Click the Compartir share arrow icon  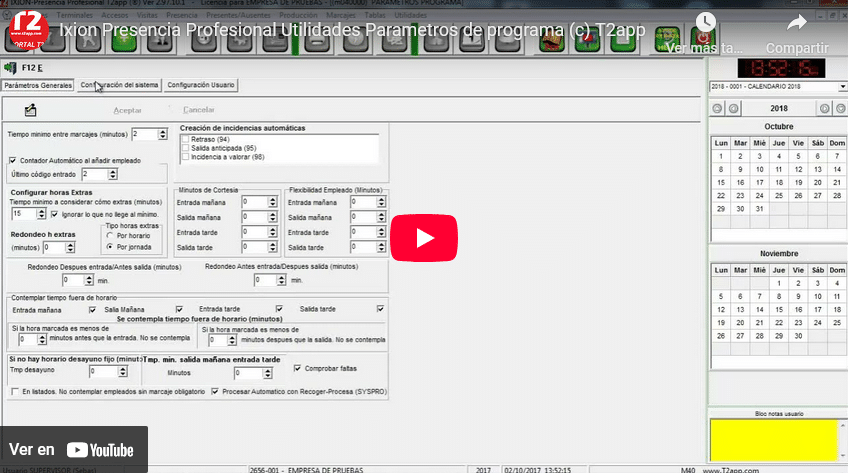(x=797, y=23)
